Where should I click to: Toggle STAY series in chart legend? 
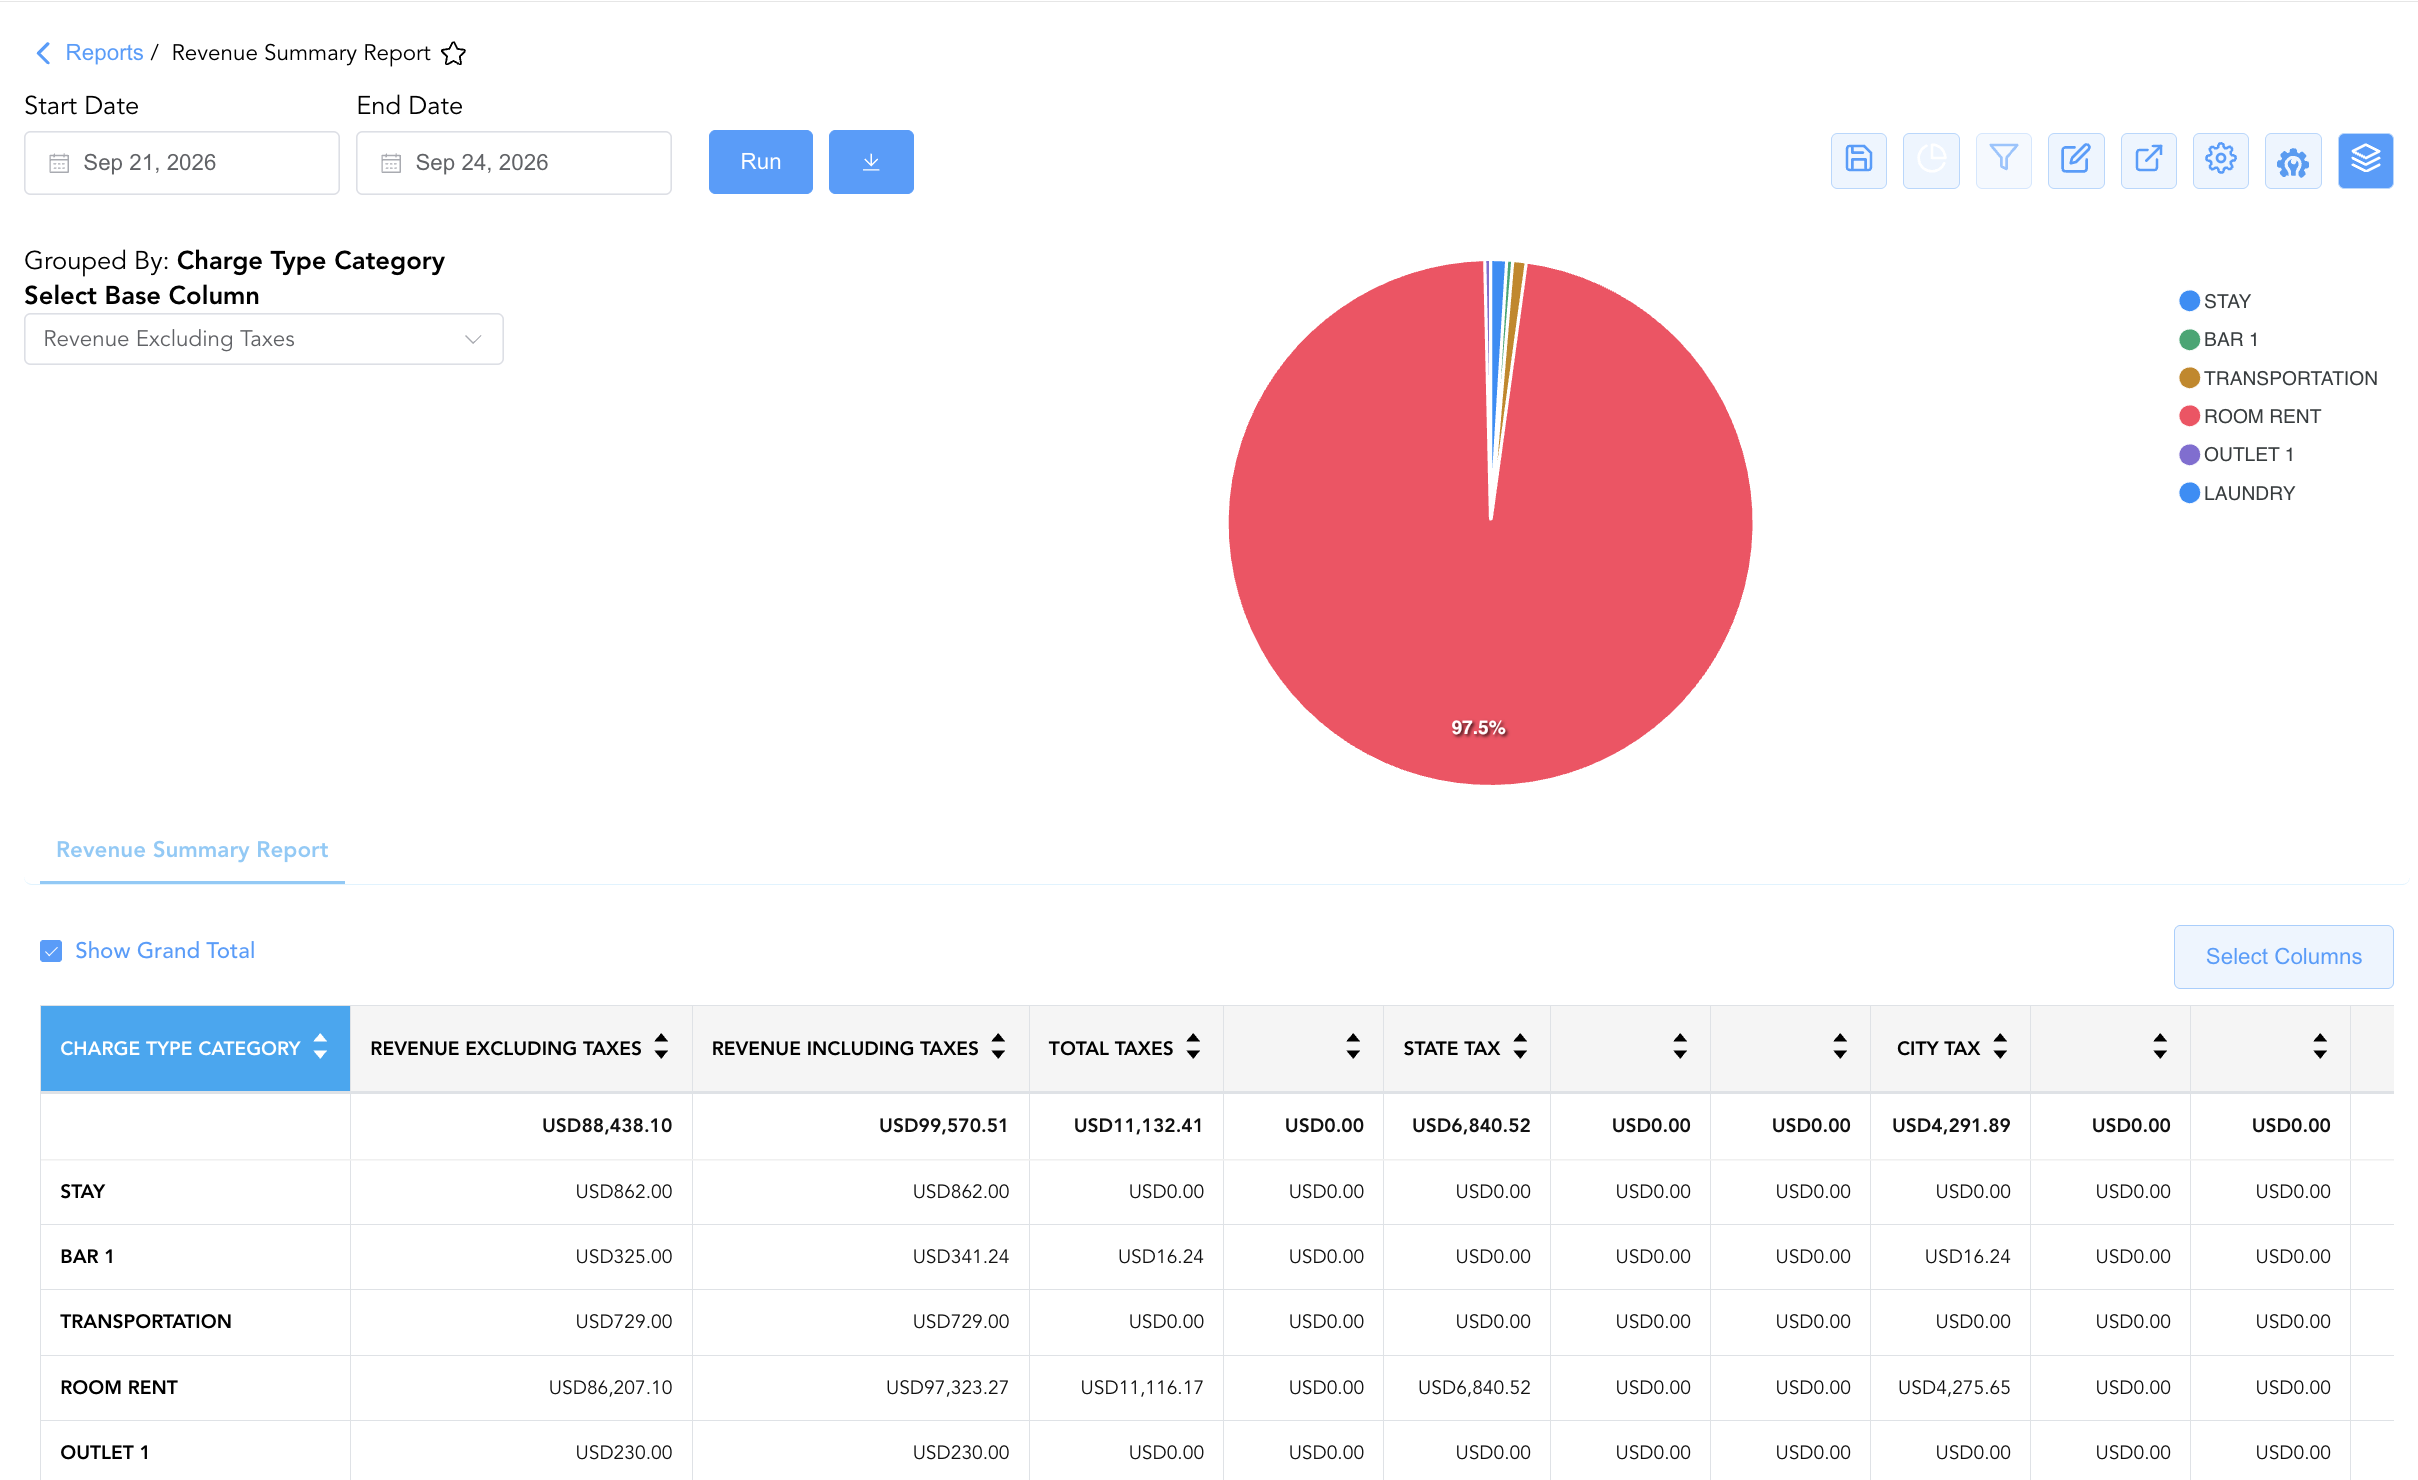tap(2214, 301)
